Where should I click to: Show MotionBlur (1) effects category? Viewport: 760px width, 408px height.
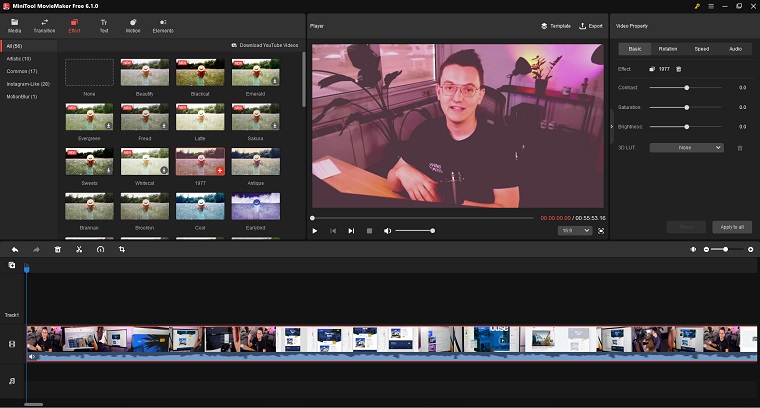22,96
